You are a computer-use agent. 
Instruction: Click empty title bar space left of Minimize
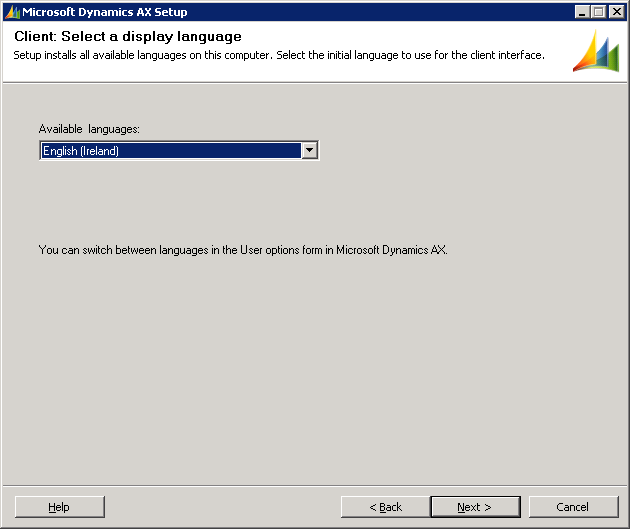click(400, 12)
